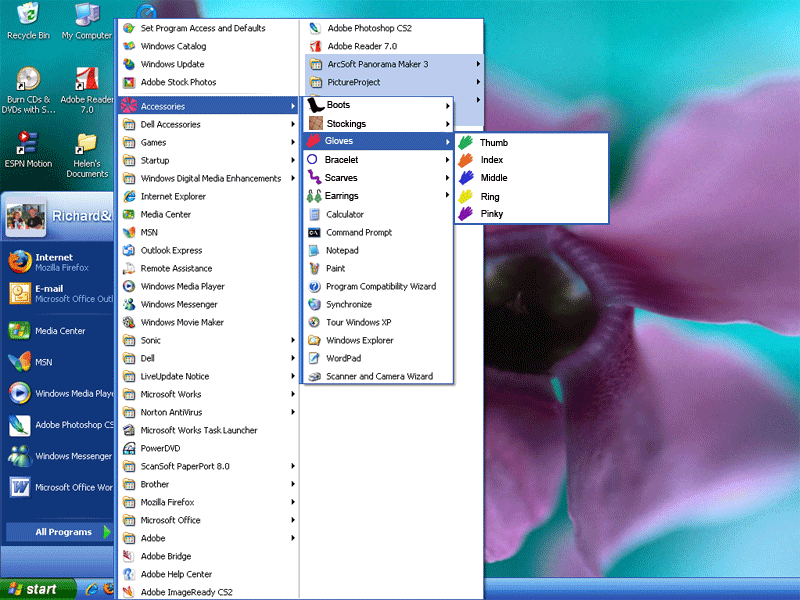This screenshot has width=800, height=600.
Task: Open Adobe Photoshop CS2 menu entry
Action: [x=393, y=28]
